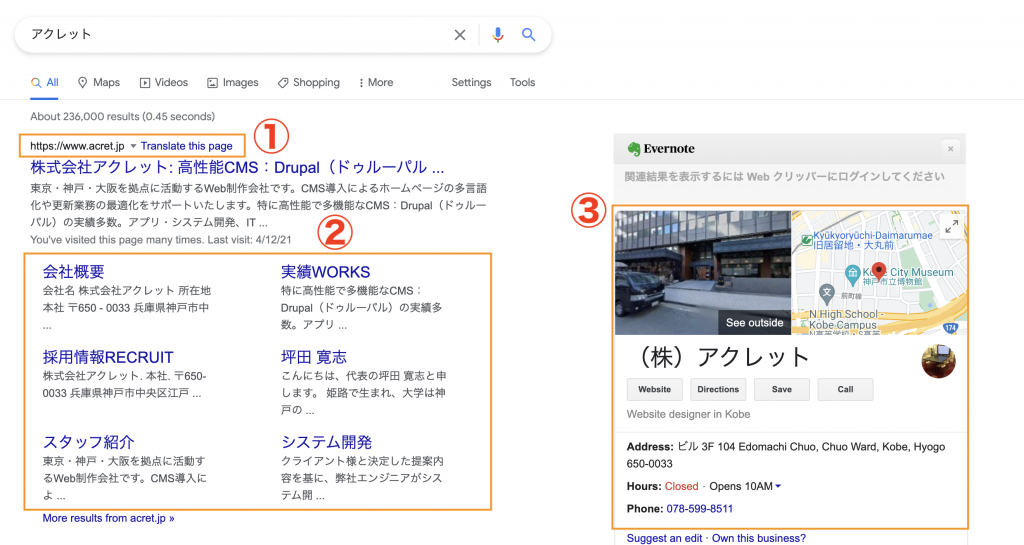Open the Evernote elephant logo

(633, 149)
